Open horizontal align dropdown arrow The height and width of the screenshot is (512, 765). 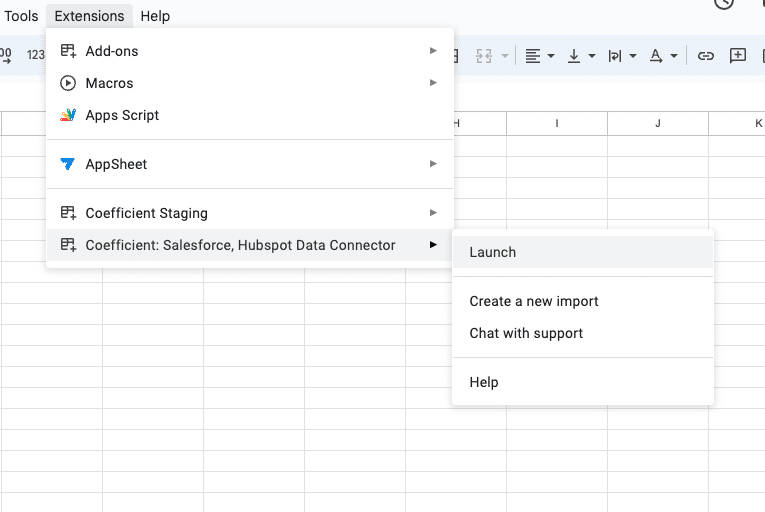551,56
